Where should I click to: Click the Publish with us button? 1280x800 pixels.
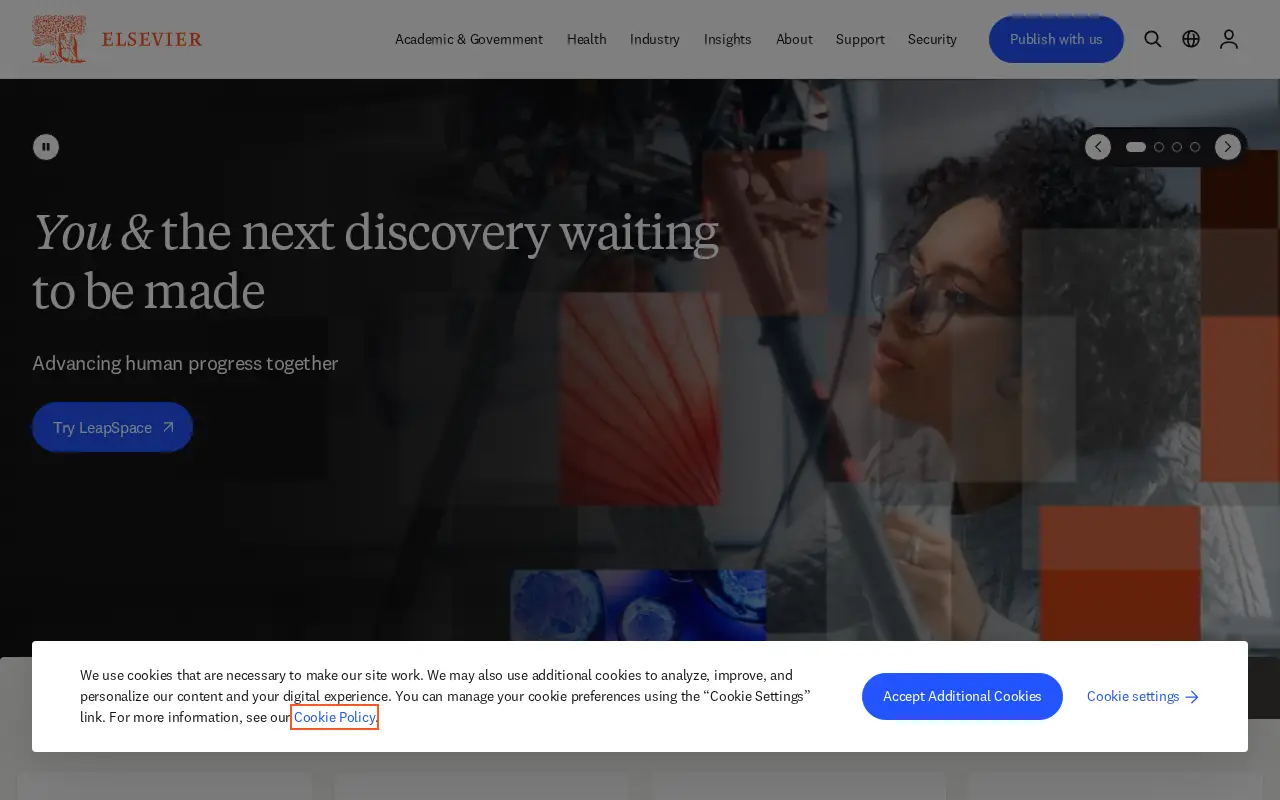tap(1056, 39)
